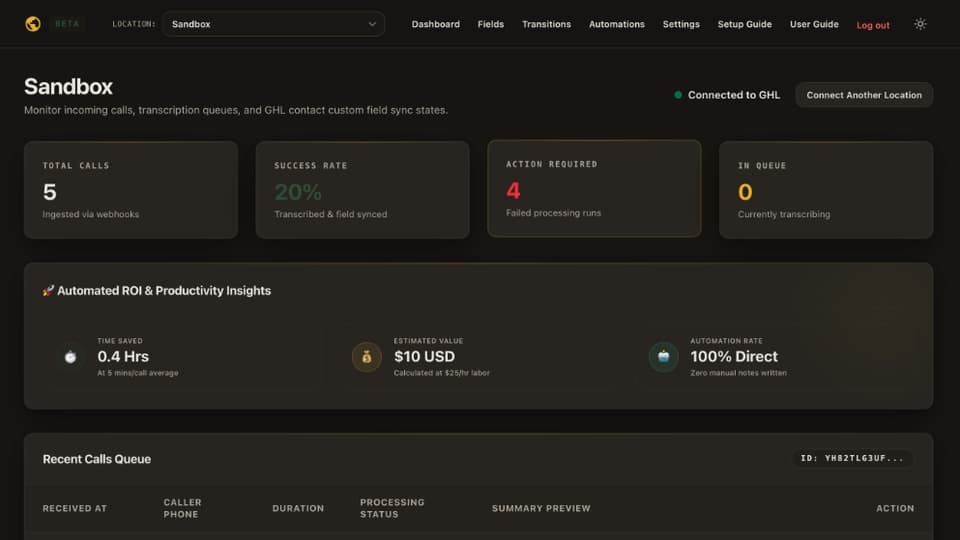The image size is (960, 540).
Task: Click the Log out link
Action: click(x=872, y=25)
